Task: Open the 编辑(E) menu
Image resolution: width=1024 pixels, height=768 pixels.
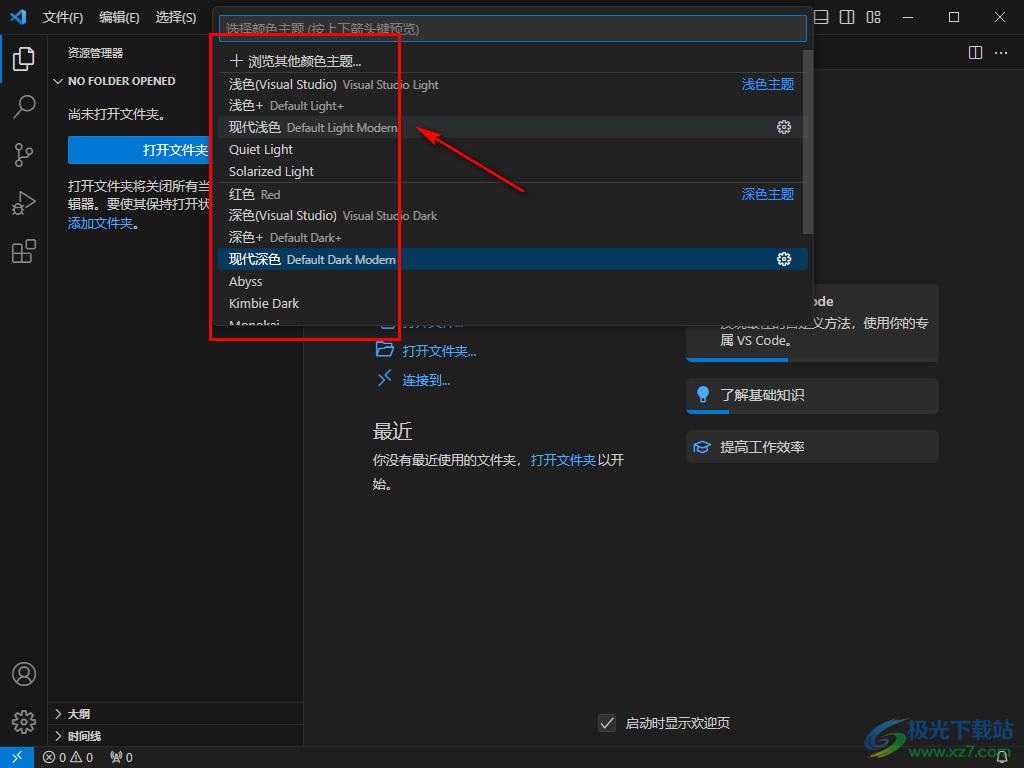Action: (120, 17)
